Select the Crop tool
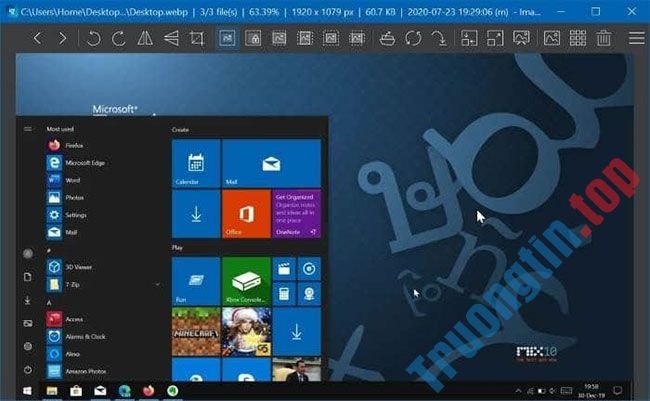The width and height of the screenshot is (650, 401). pyautogui.click(x=197, y=39)
